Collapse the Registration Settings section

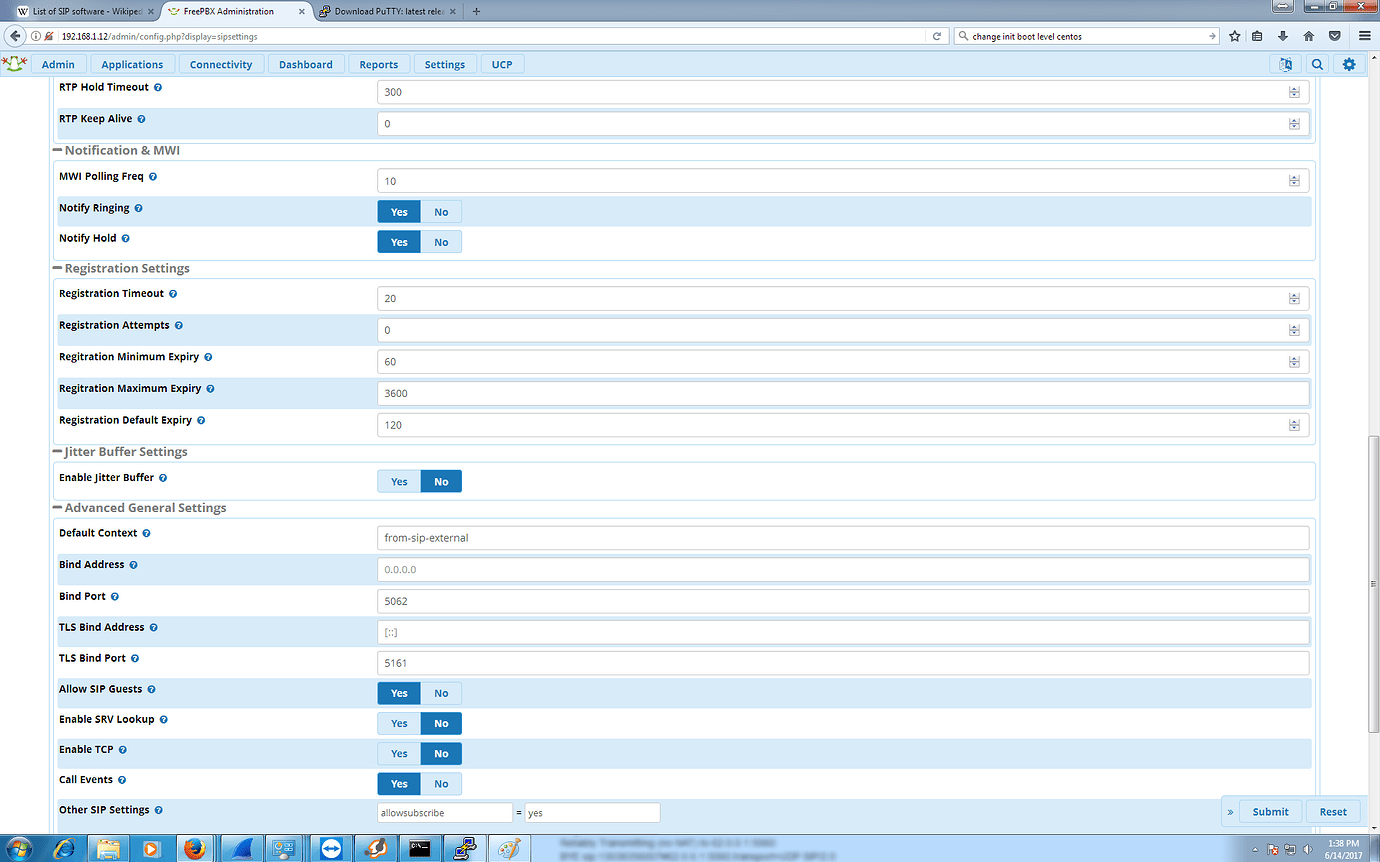(x=57, y=269)
